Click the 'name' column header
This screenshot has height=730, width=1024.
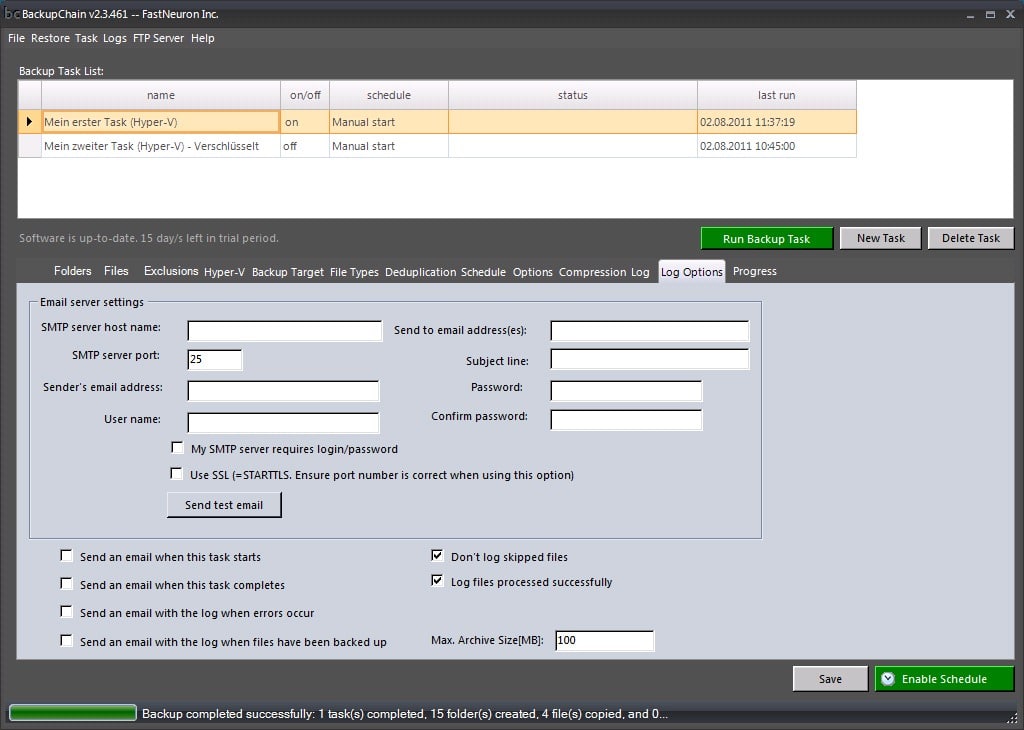click(x=161, y=95)
